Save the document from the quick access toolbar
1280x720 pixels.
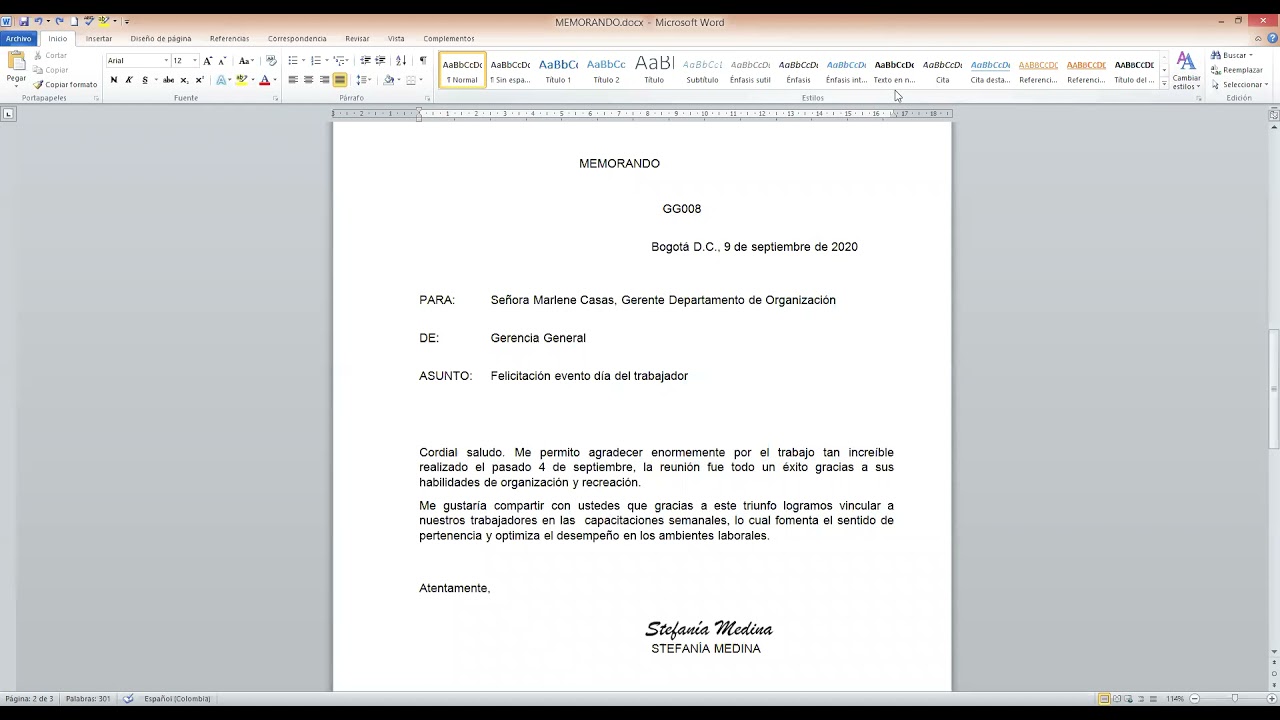pyautogui.click(x=24, y=21)
